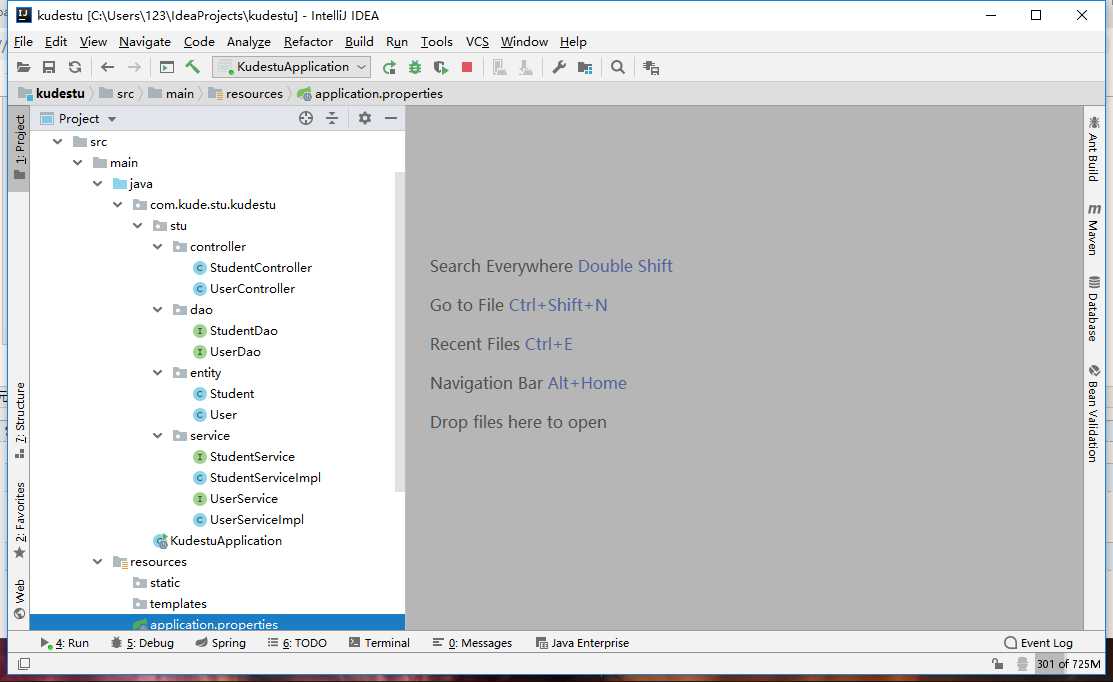
Task: Open the Spring tool window tab
Action: (x=221, y=643)
